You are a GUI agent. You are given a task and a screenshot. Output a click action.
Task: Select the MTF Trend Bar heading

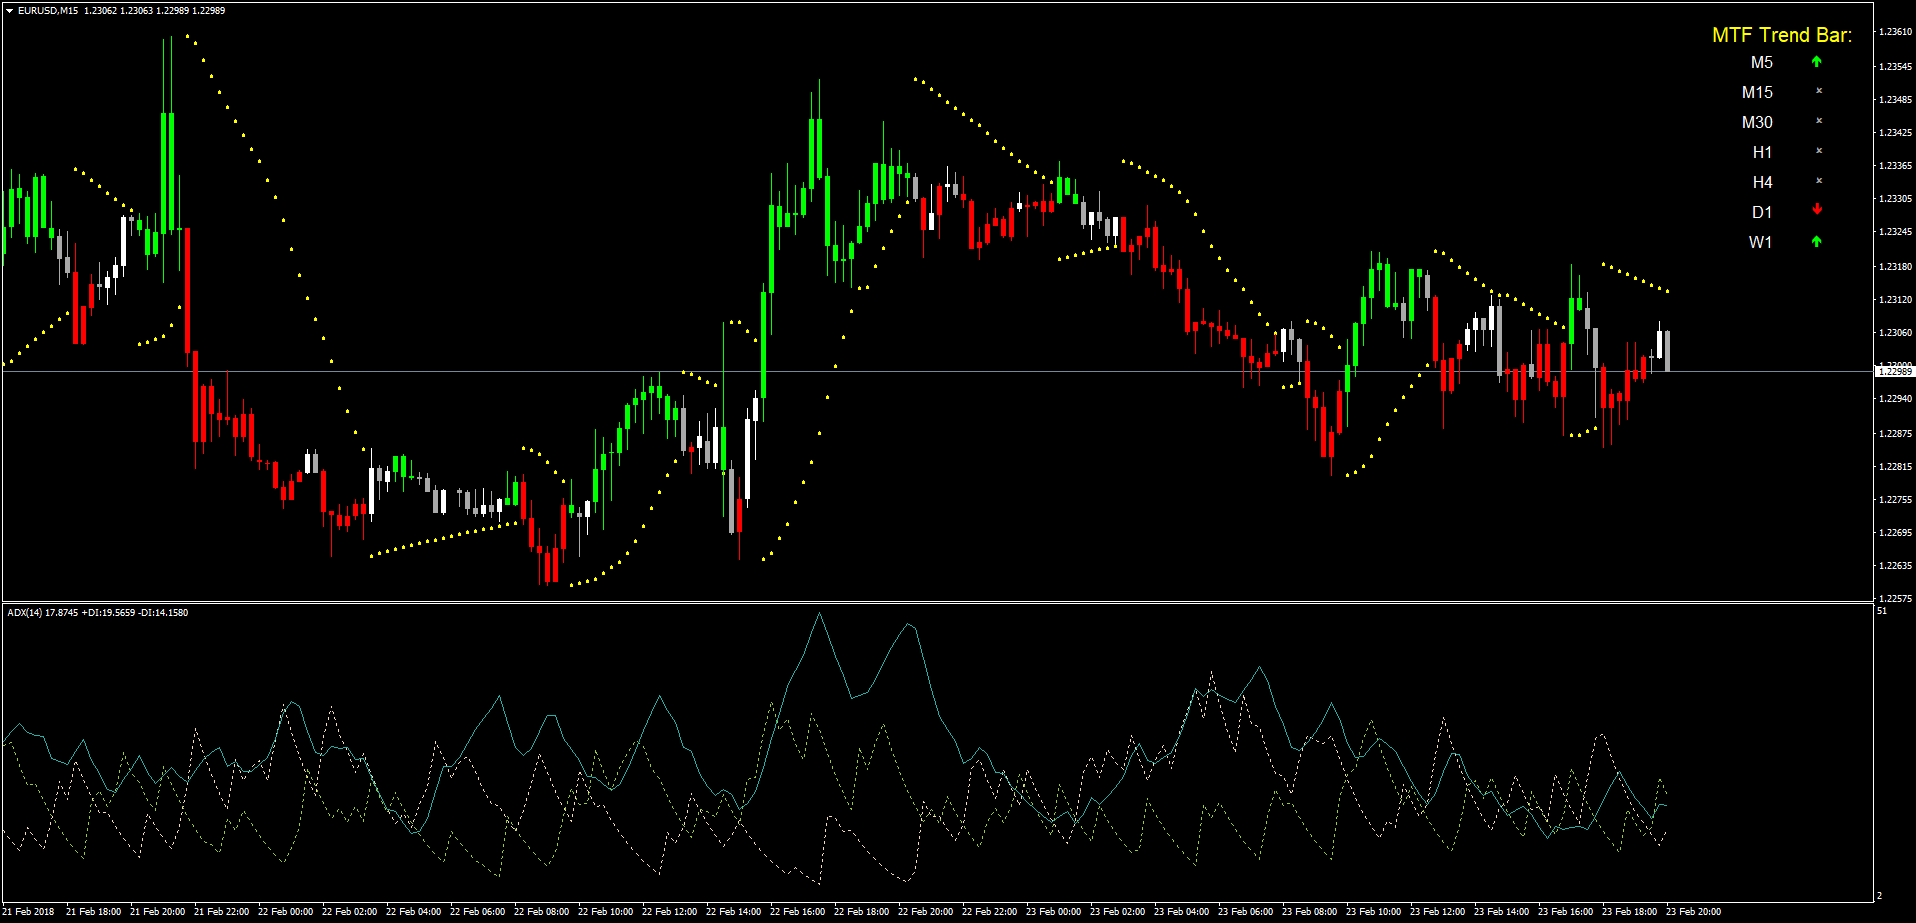click(1782, 35)
